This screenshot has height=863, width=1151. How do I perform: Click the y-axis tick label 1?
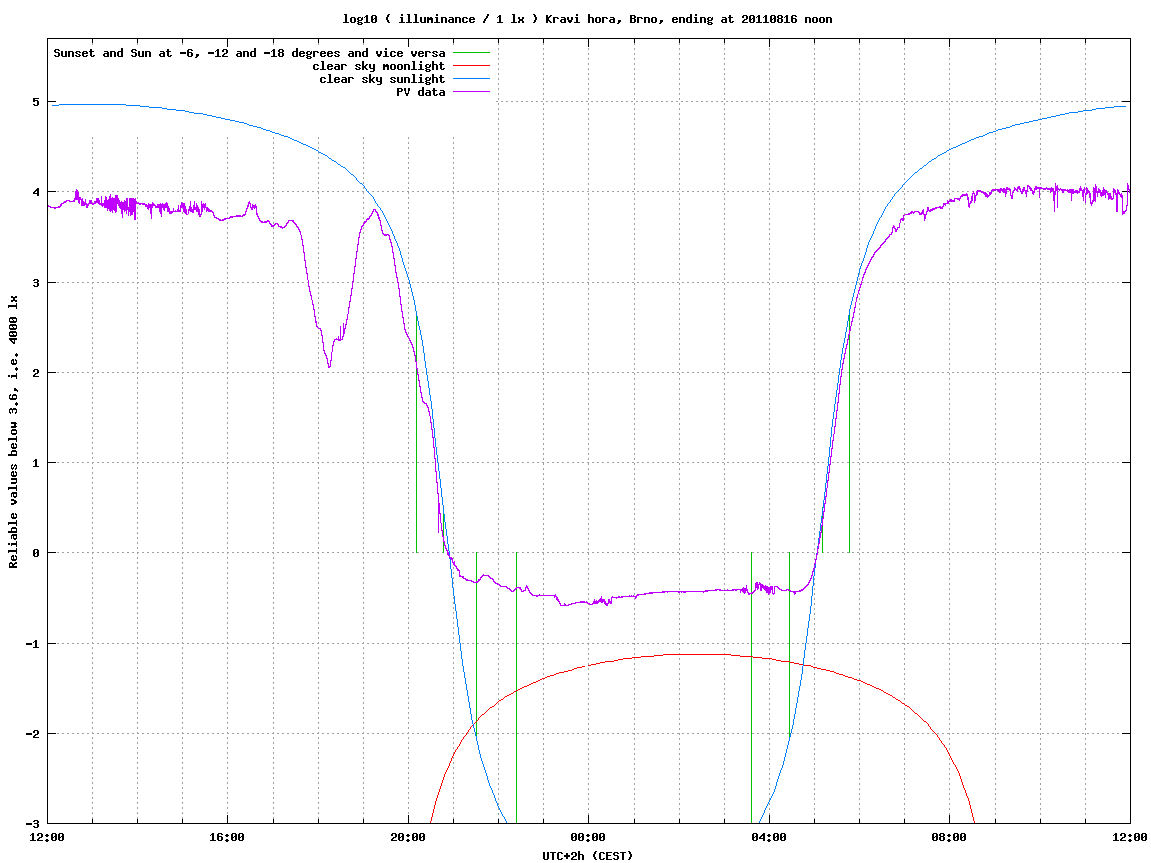pos(35,463)
